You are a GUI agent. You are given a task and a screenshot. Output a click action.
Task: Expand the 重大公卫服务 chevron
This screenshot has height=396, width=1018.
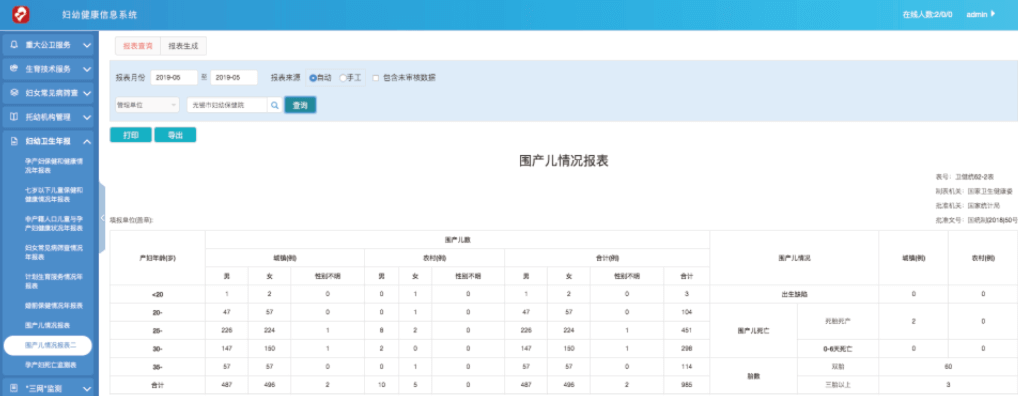tap(87, 45)
